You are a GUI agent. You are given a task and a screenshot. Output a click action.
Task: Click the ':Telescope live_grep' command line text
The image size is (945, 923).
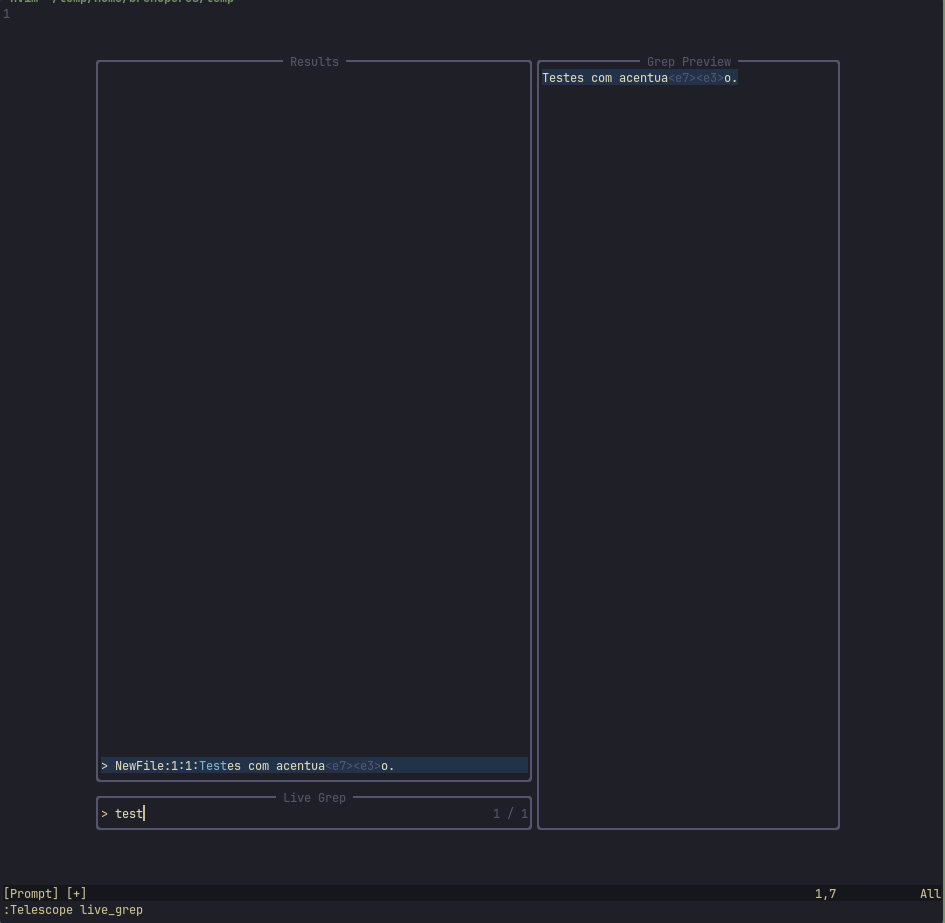click(x=71, y=910)
